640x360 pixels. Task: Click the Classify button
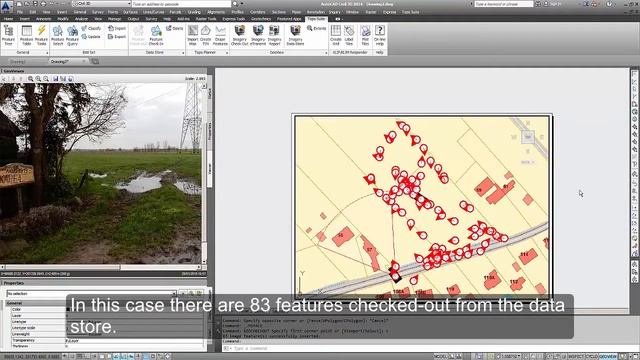click(91, 28)
